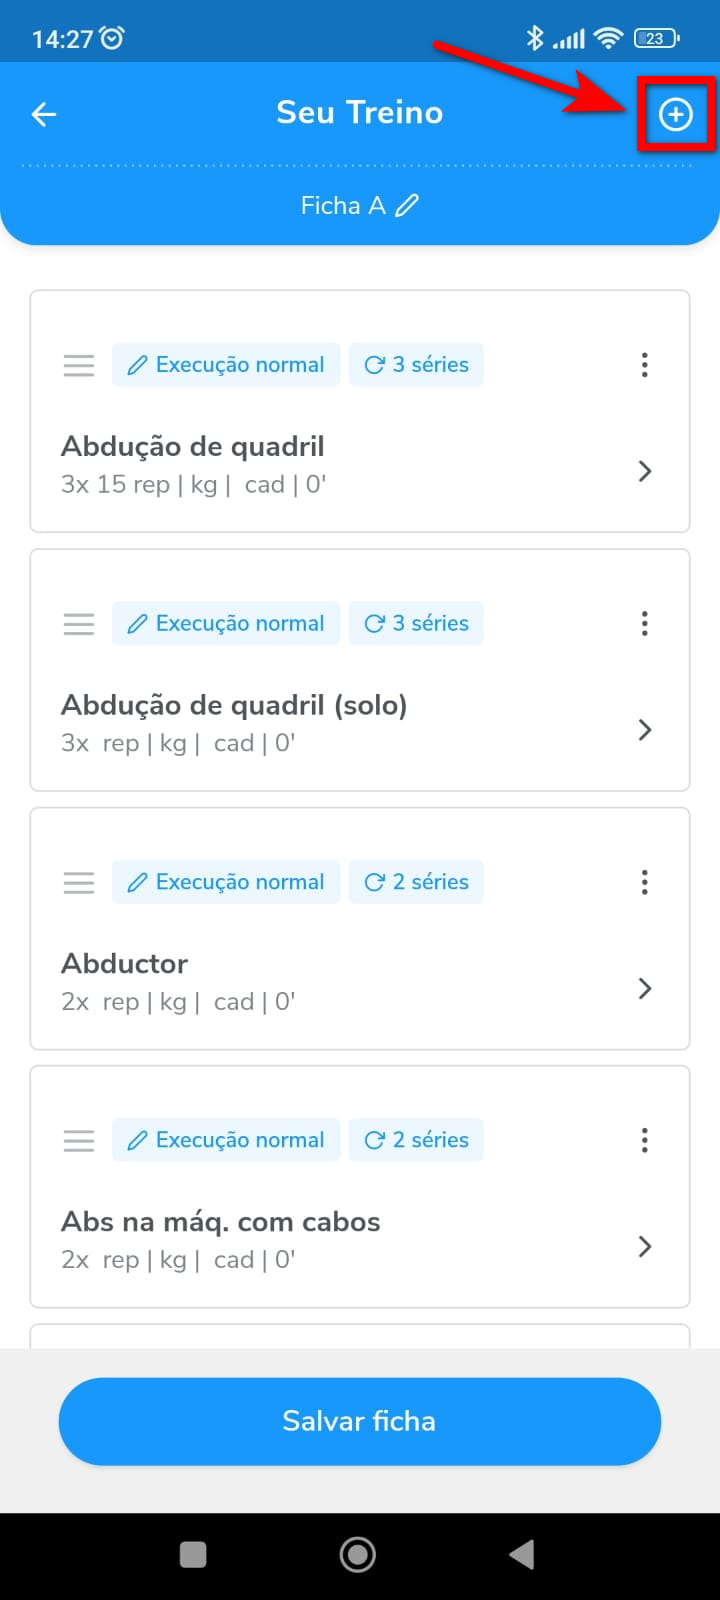Screen dimensions: 720x1600
Task: Expand the Abductor exercise chevron
Action: [x=645, y=988]
